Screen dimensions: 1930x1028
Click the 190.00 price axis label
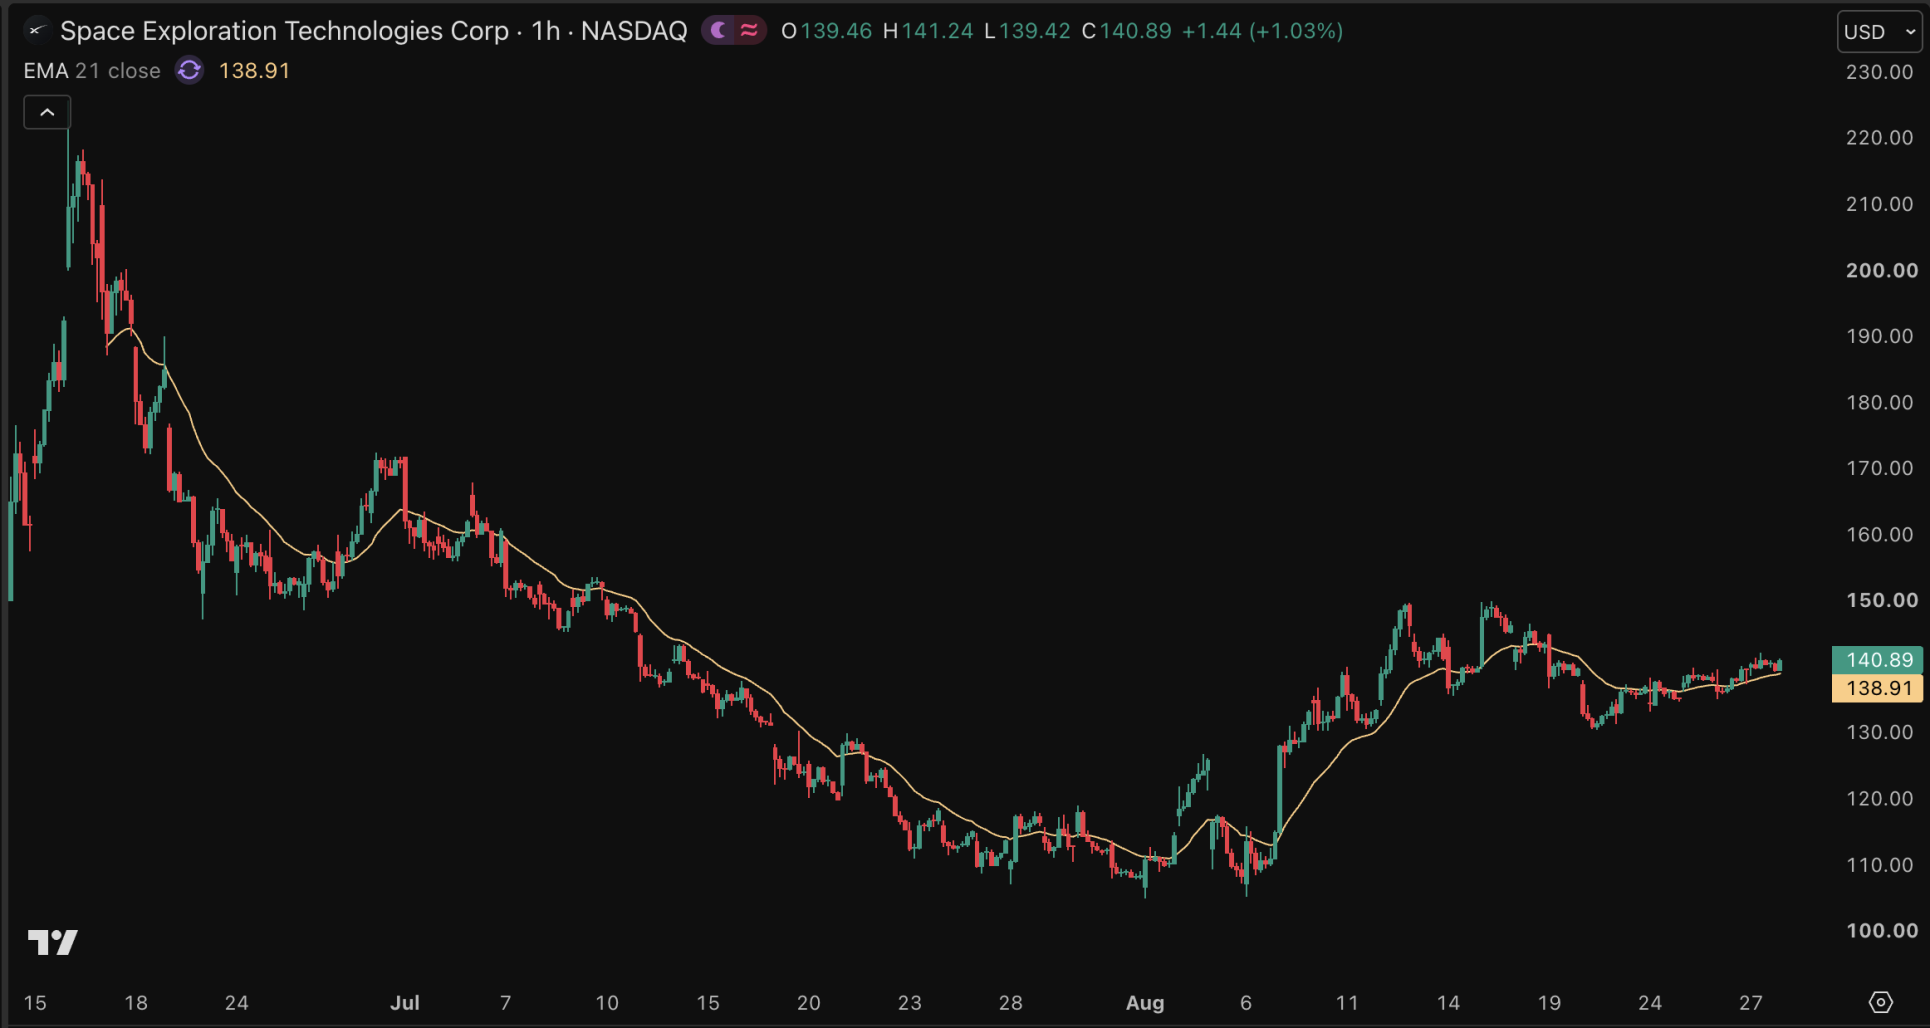click(x=1879, y=336)
